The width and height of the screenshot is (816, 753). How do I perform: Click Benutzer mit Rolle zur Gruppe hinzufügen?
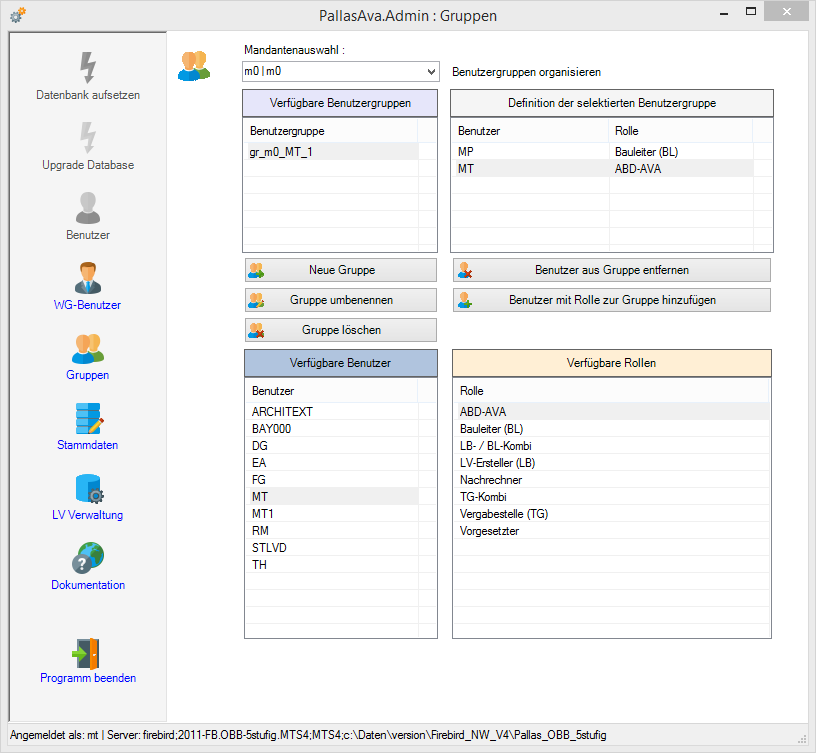(612, 300)
